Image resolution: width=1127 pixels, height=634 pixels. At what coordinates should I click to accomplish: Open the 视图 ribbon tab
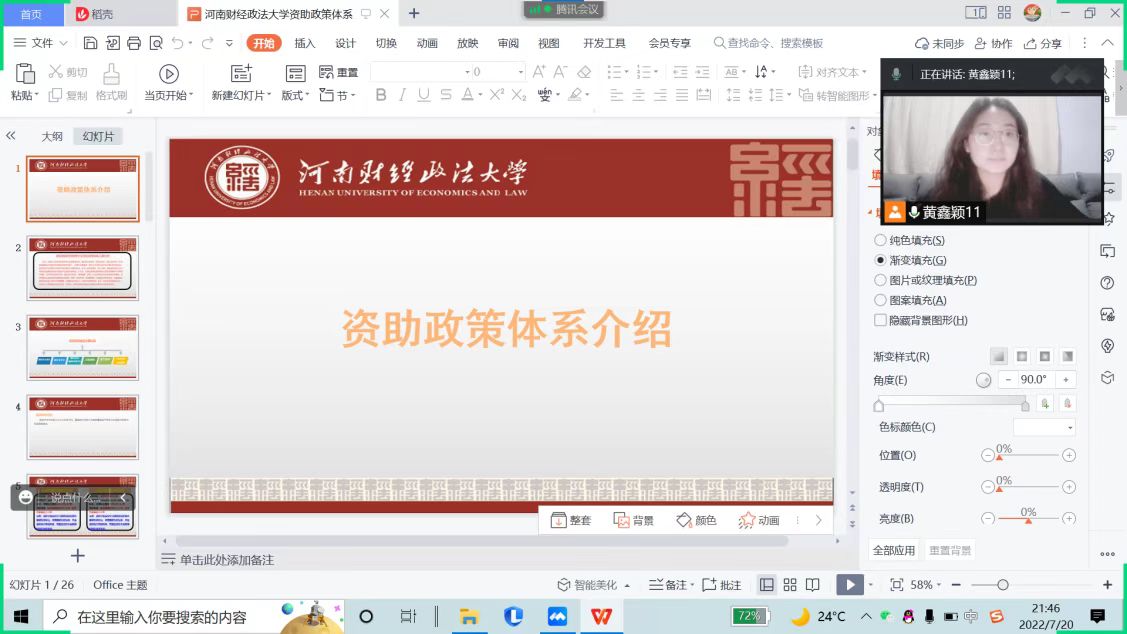point(548,43)
